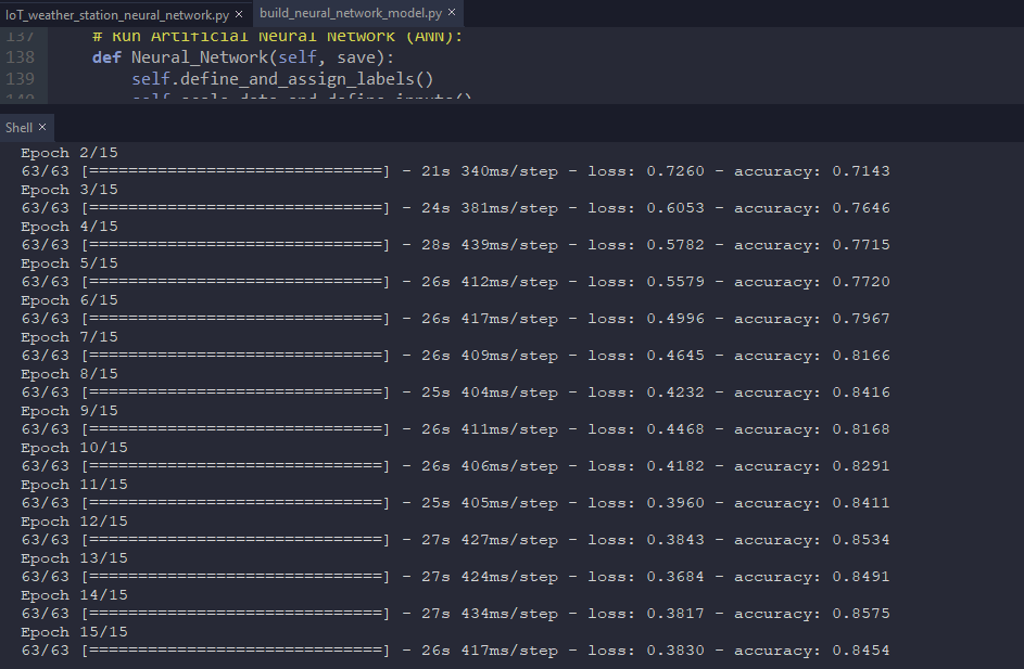Close the Shell panel tab
This screenshot has height=669, width=1024.
point(42,128)
